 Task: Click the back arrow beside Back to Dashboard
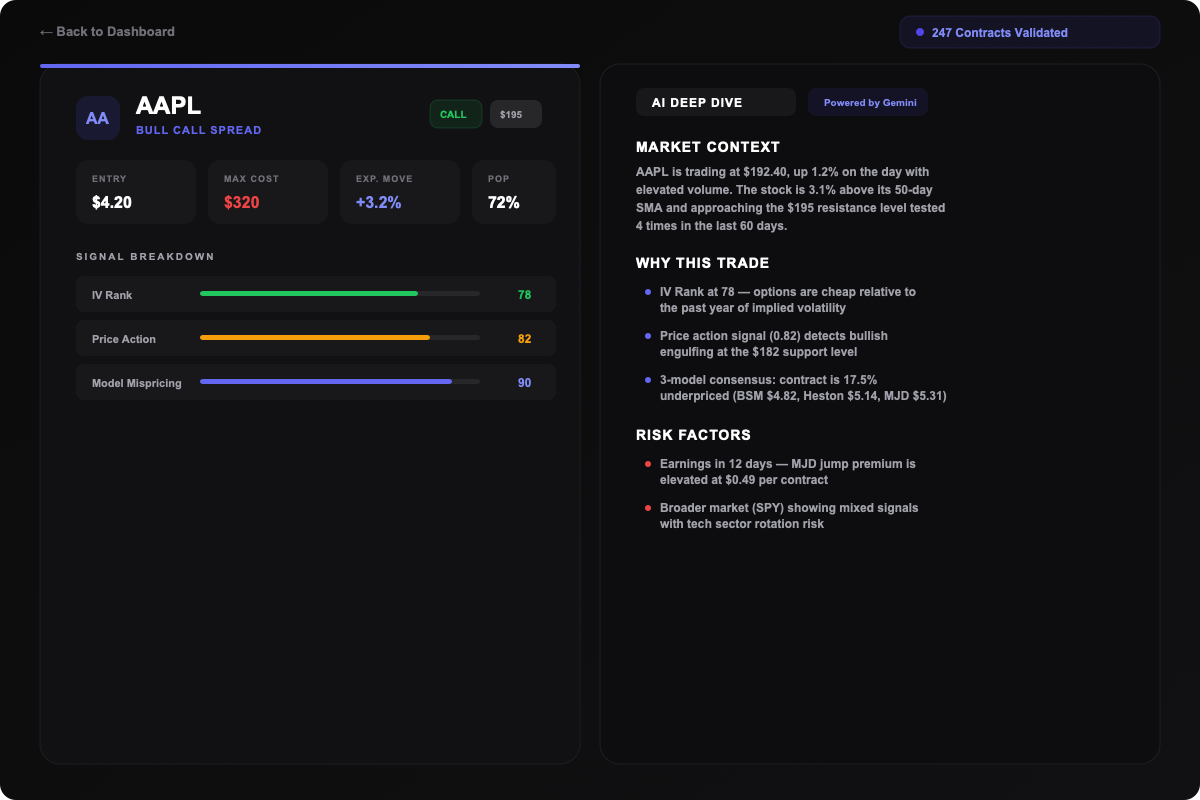[x=45, y=31]
